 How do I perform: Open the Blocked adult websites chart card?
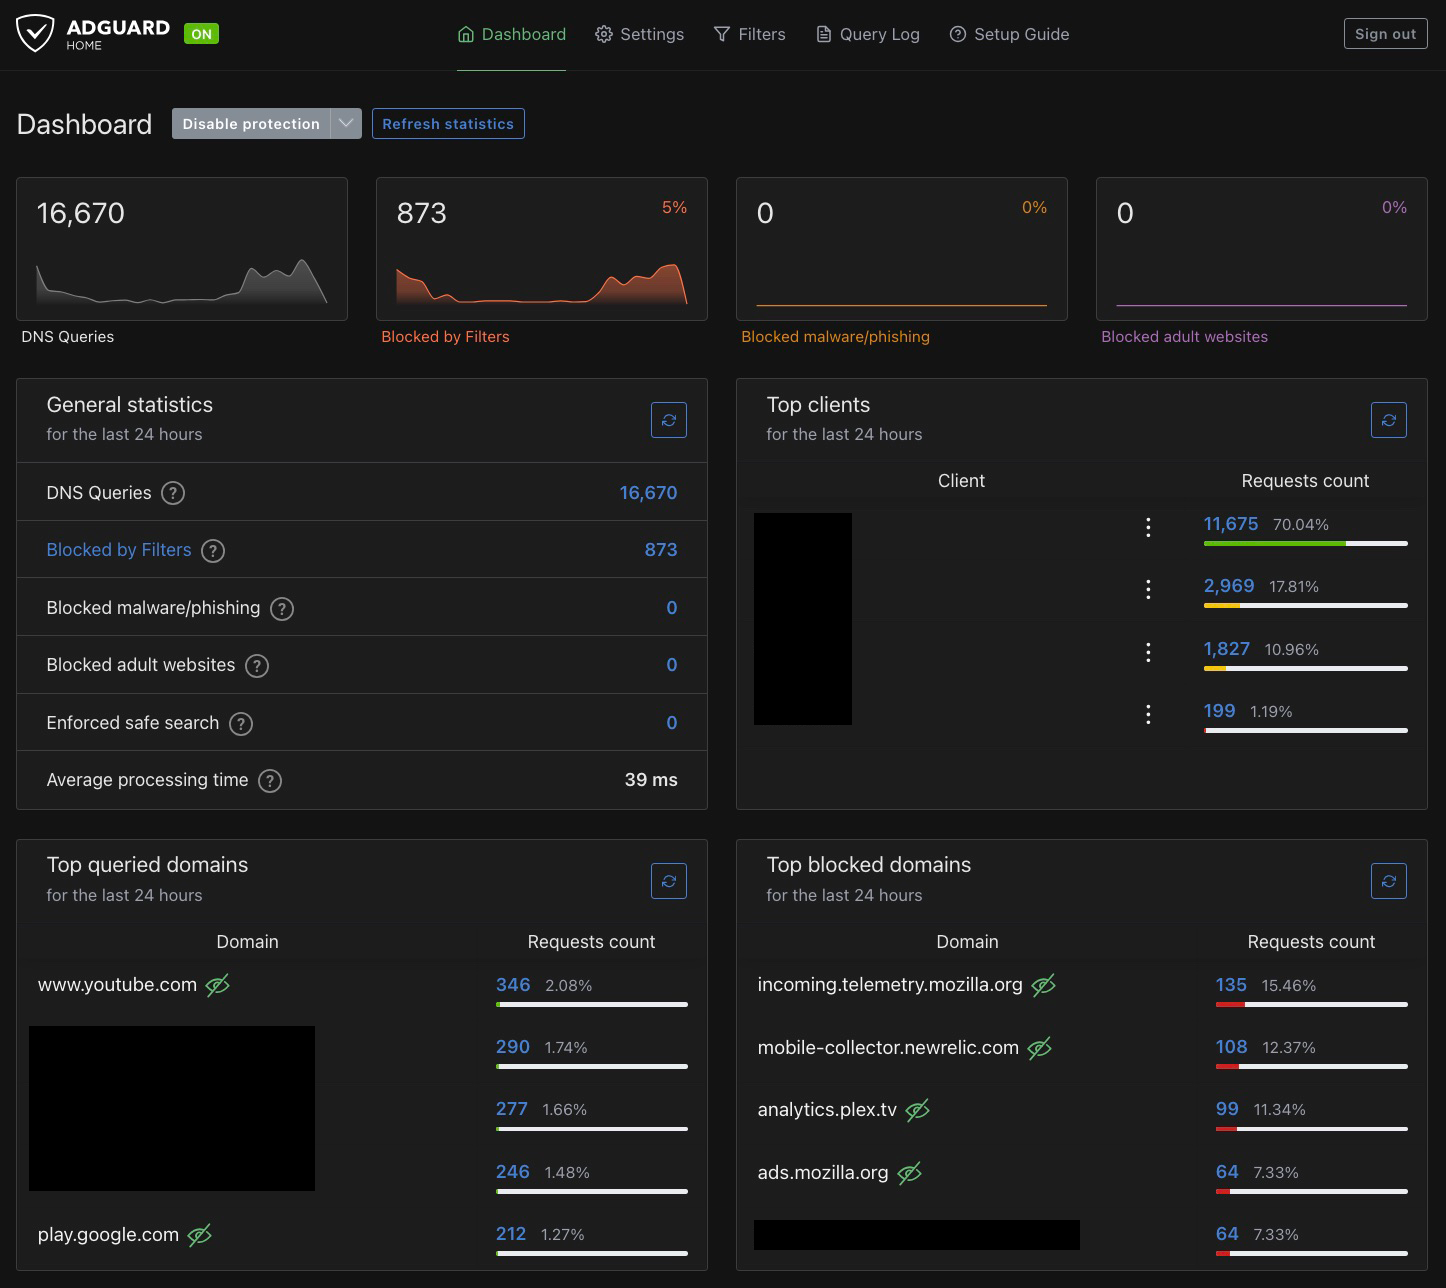(x=1262, y=249)
